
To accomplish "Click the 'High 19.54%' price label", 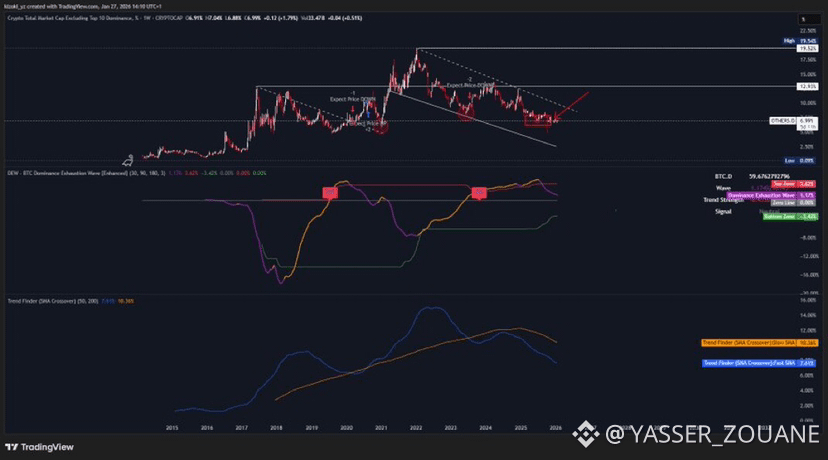I will click(x=799, y=41).
